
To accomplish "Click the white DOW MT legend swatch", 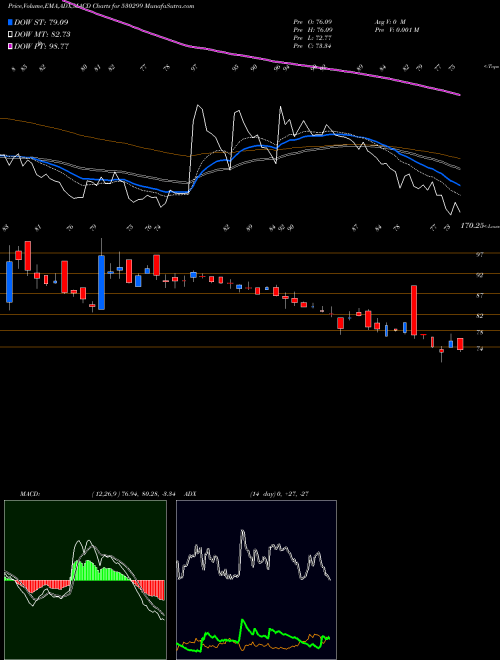I will [11, 35].
